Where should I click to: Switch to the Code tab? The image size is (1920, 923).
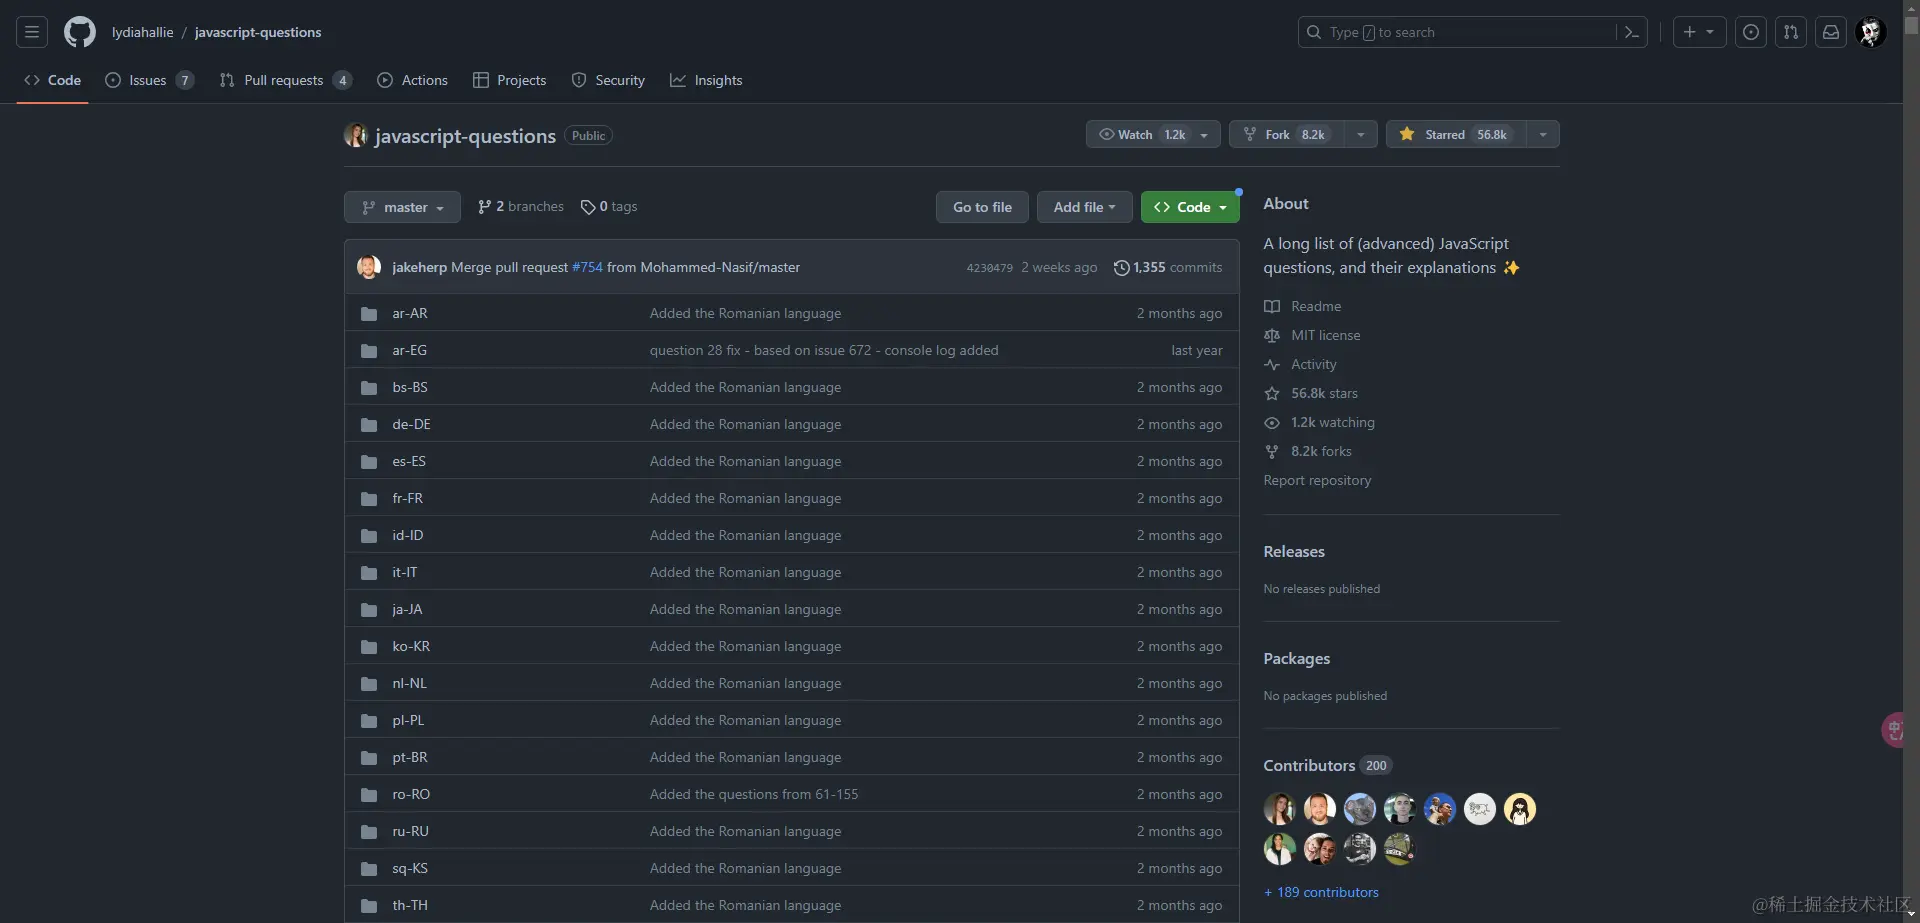pyautogui.click(x=53, y=80)
